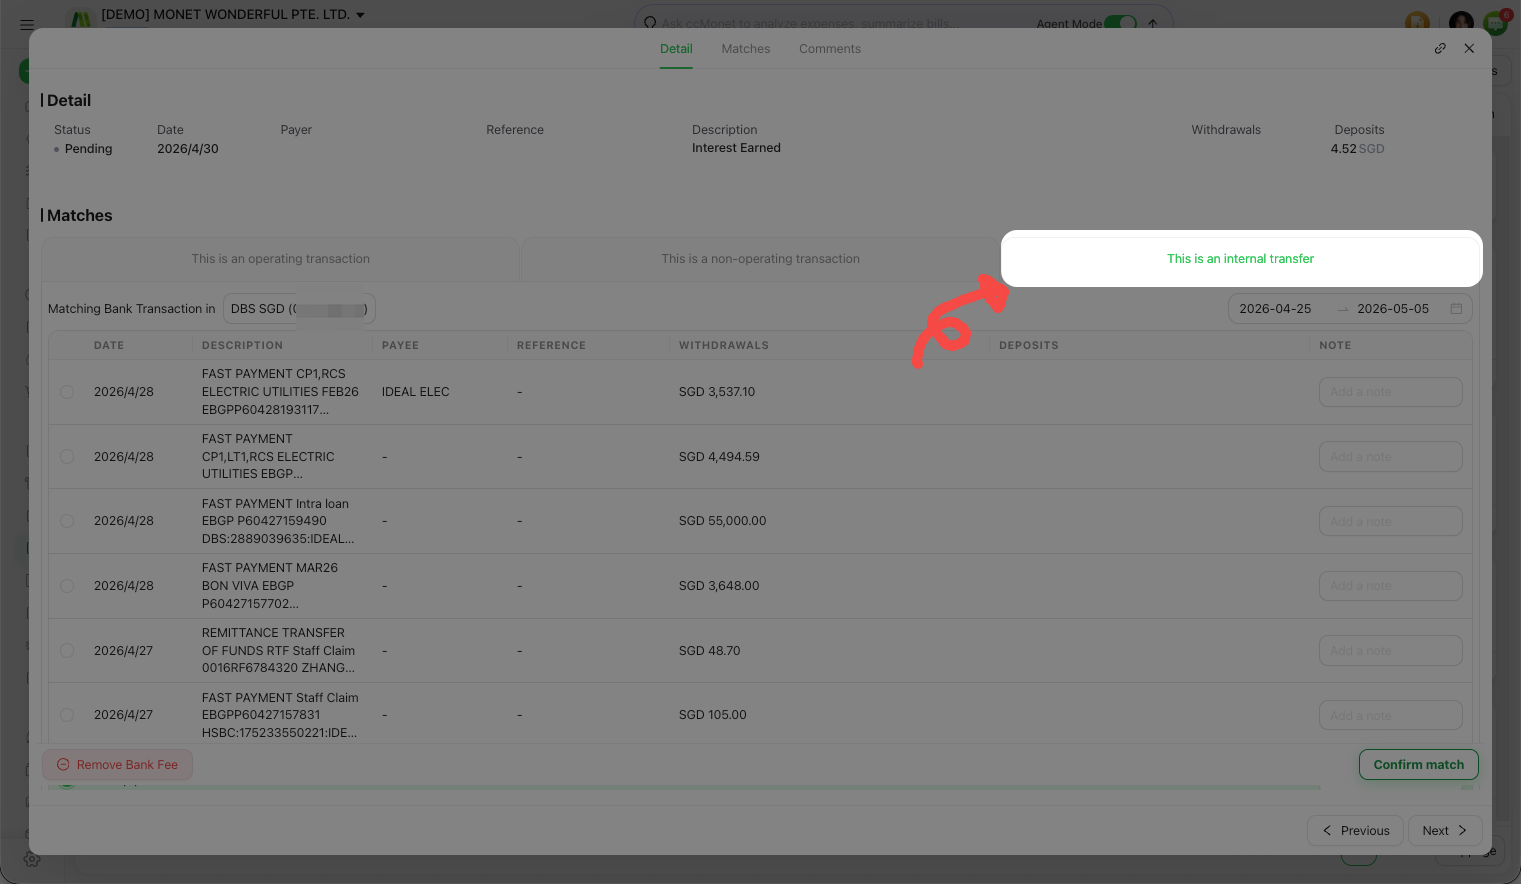1521x884 pixels.
Task: Select radio for SGD 105.00 Staff Claim
Action: 67,715
